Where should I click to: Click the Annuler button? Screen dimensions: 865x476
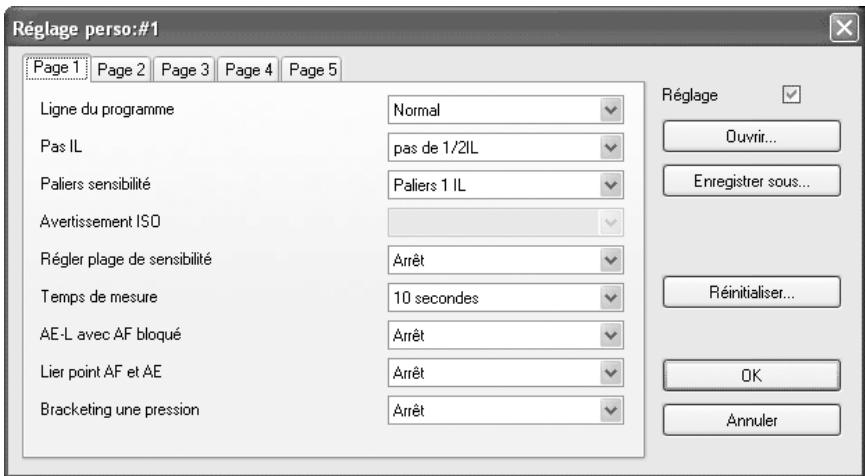tap(751, 420)
